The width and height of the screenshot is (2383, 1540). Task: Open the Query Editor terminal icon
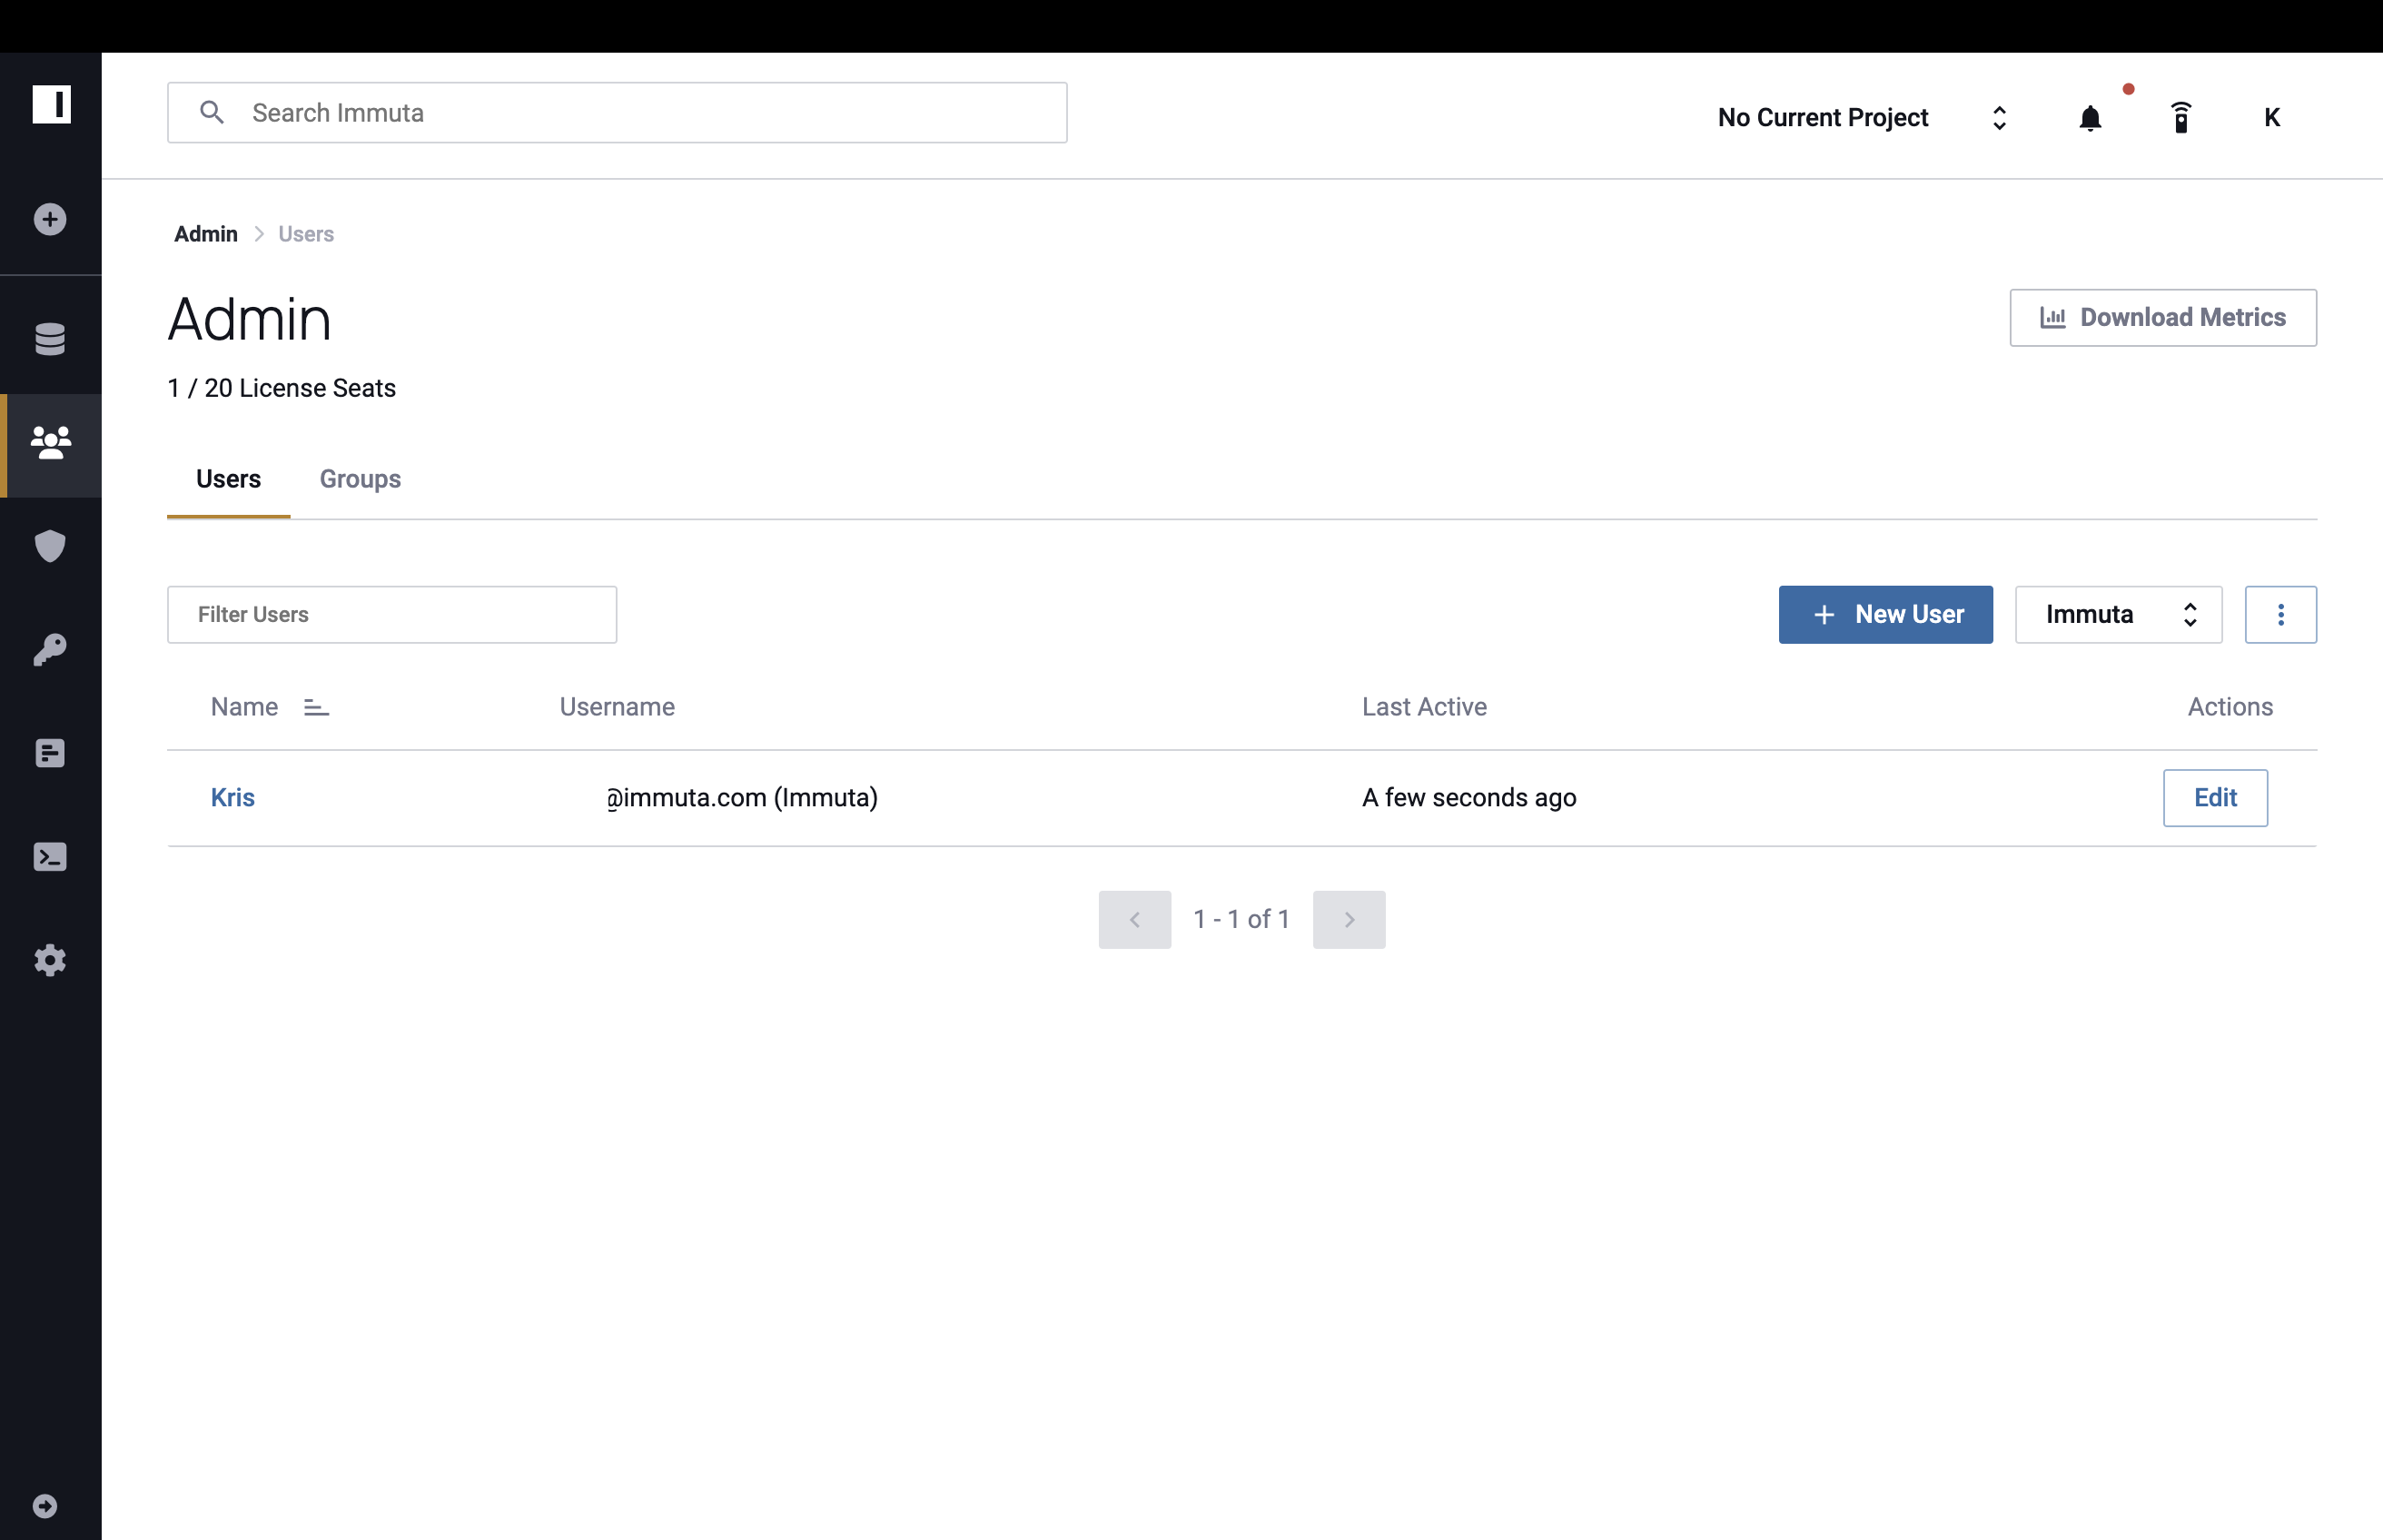(50, 857)
